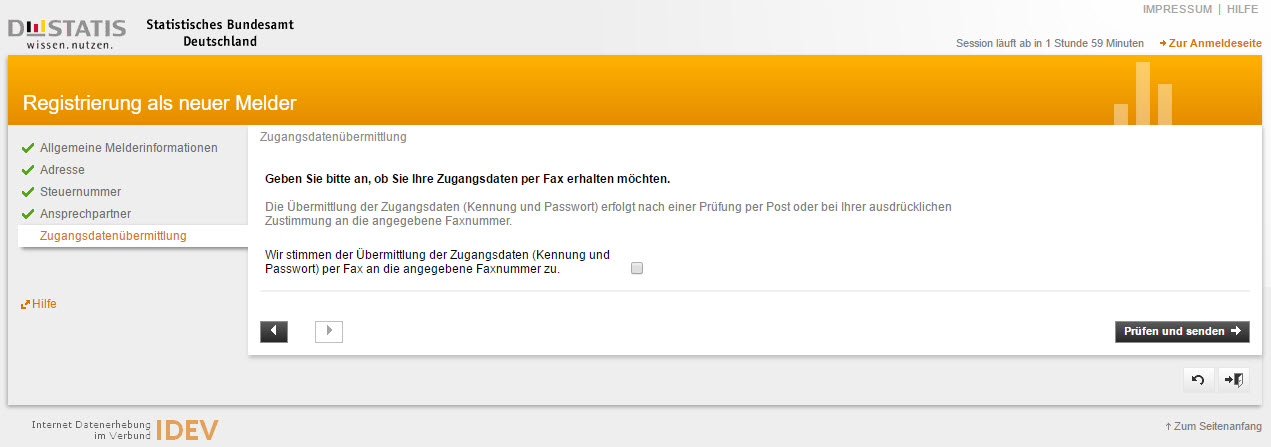Click the forward arrow navigation button
The image size is (1271, 447).
point(329,332)
